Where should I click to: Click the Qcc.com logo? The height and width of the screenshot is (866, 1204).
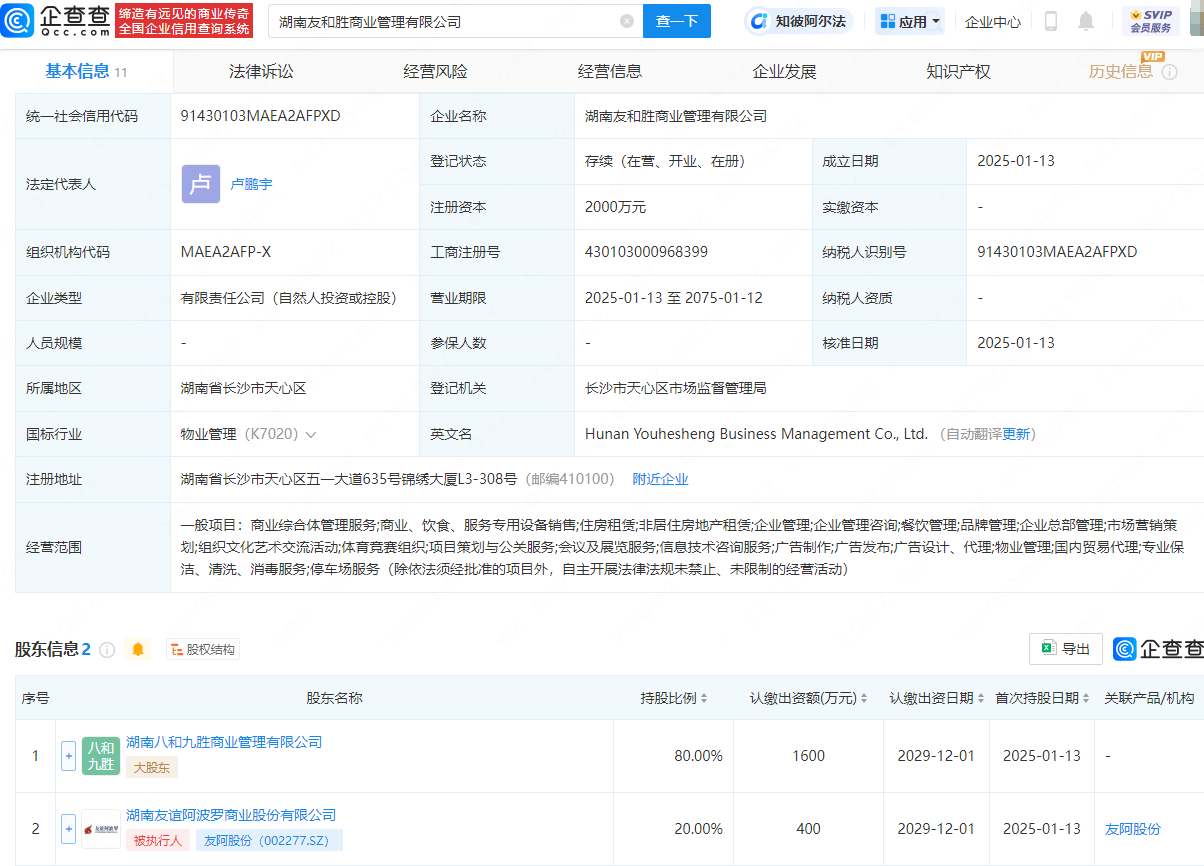point(54,20)
